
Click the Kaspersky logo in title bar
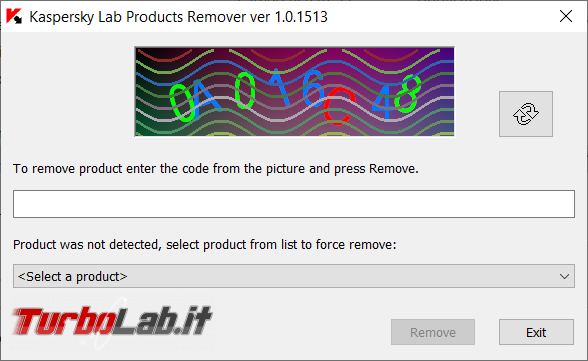(14, 17)
